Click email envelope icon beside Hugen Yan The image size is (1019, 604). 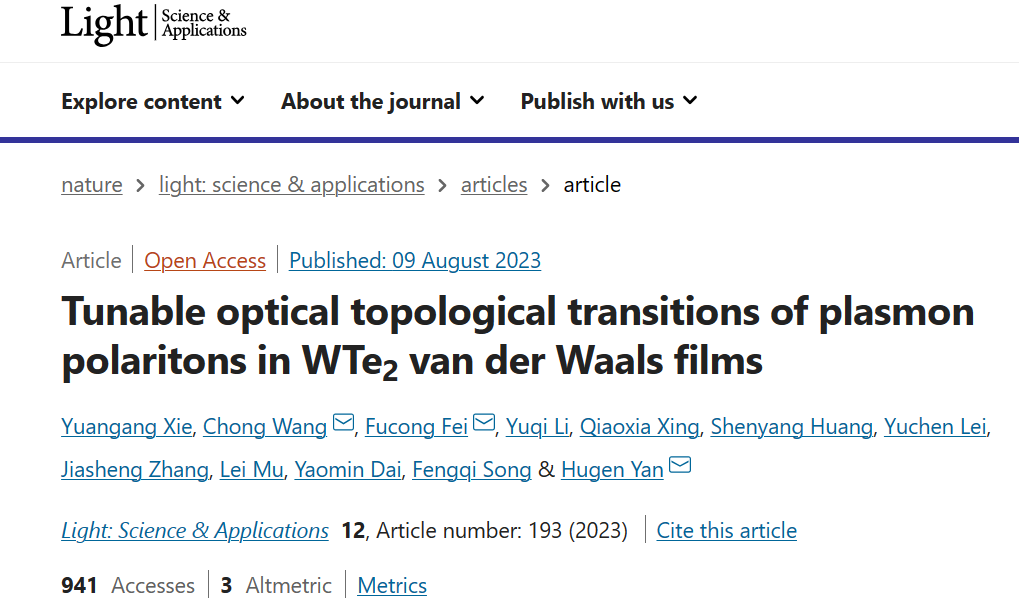(680, 466)
